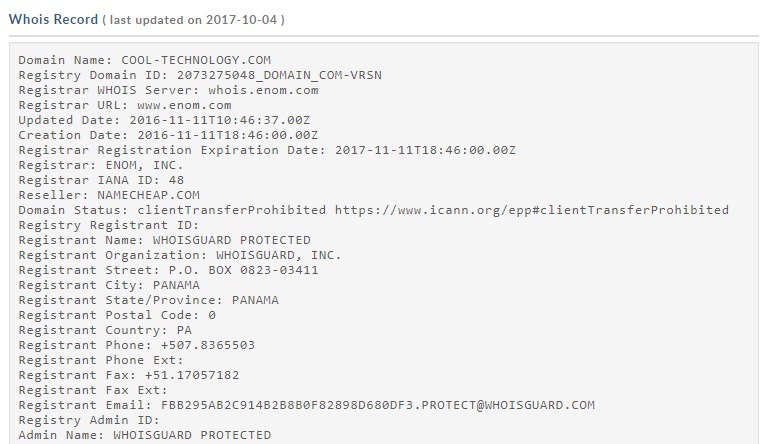
Task: Click the Creation Date value
Action: click(227, 135)
